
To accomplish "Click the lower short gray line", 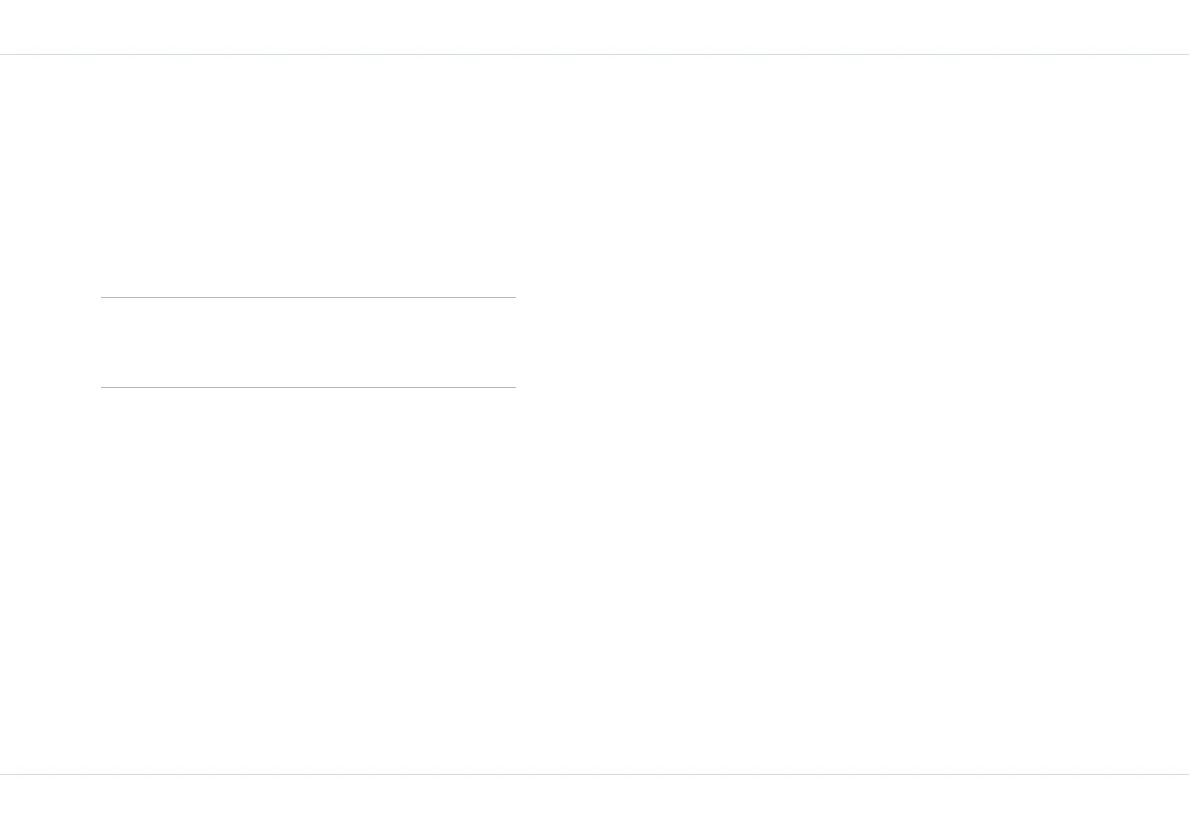I will click(x=308, y=388).
